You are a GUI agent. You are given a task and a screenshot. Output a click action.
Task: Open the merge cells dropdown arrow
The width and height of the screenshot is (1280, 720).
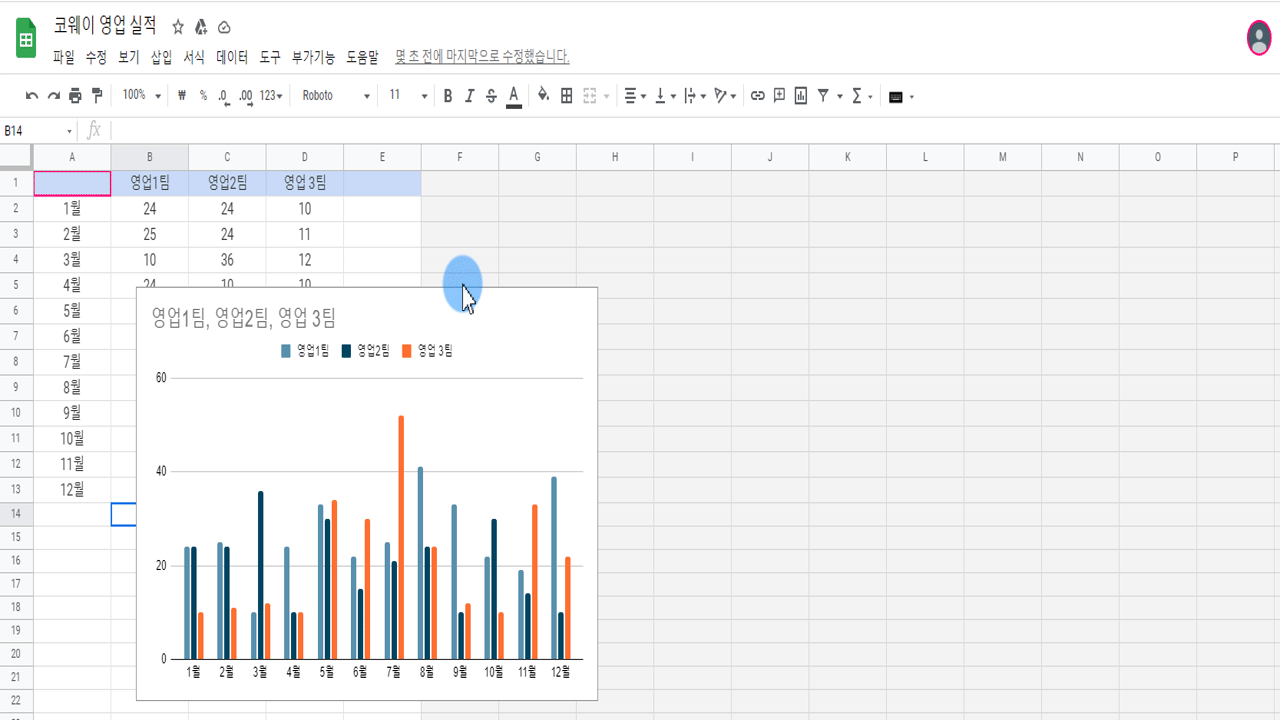606,97
